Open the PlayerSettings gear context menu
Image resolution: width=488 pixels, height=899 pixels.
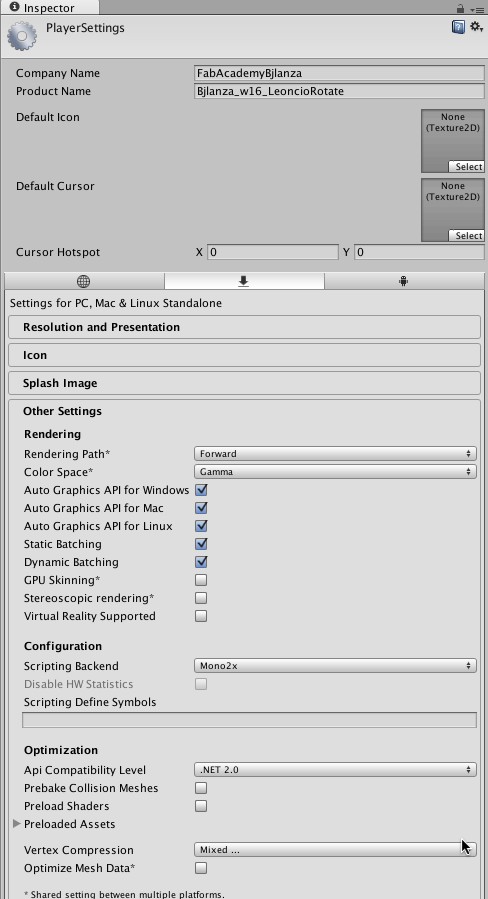point(476,27)
